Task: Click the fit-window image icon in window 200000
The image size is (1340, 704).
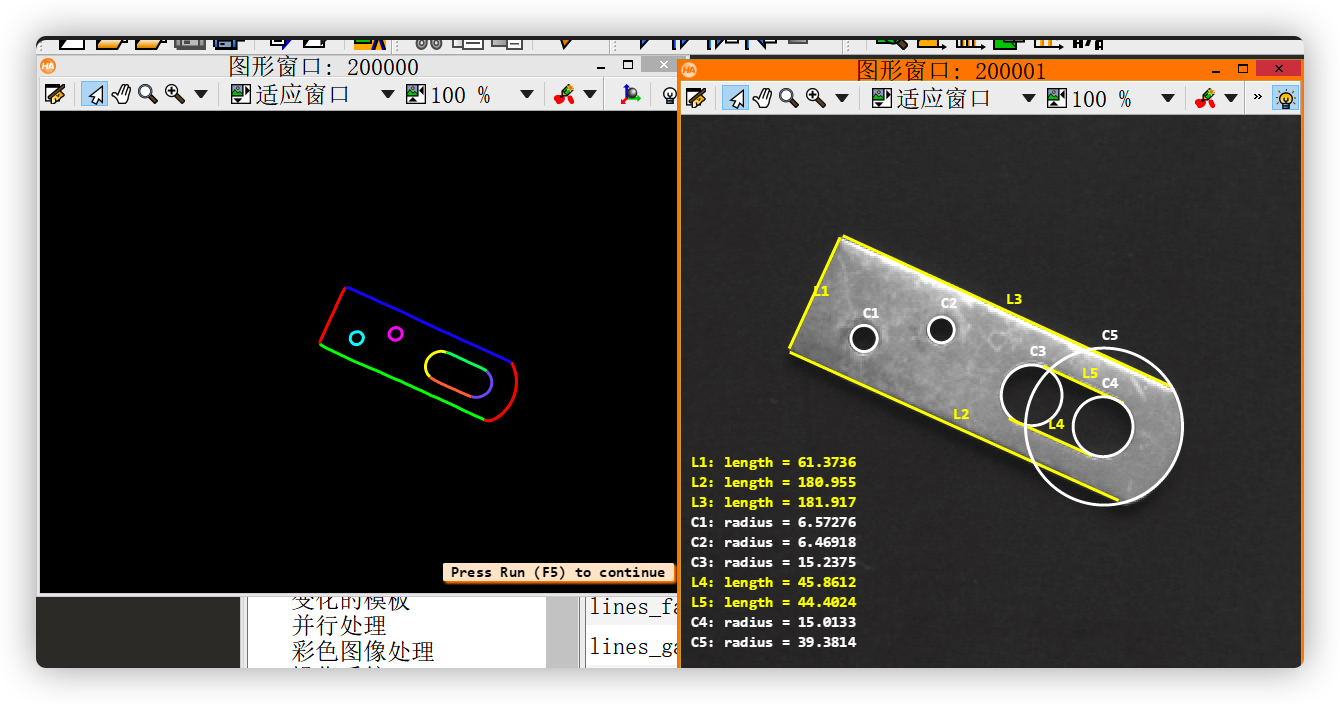Action: pos(241,94)
